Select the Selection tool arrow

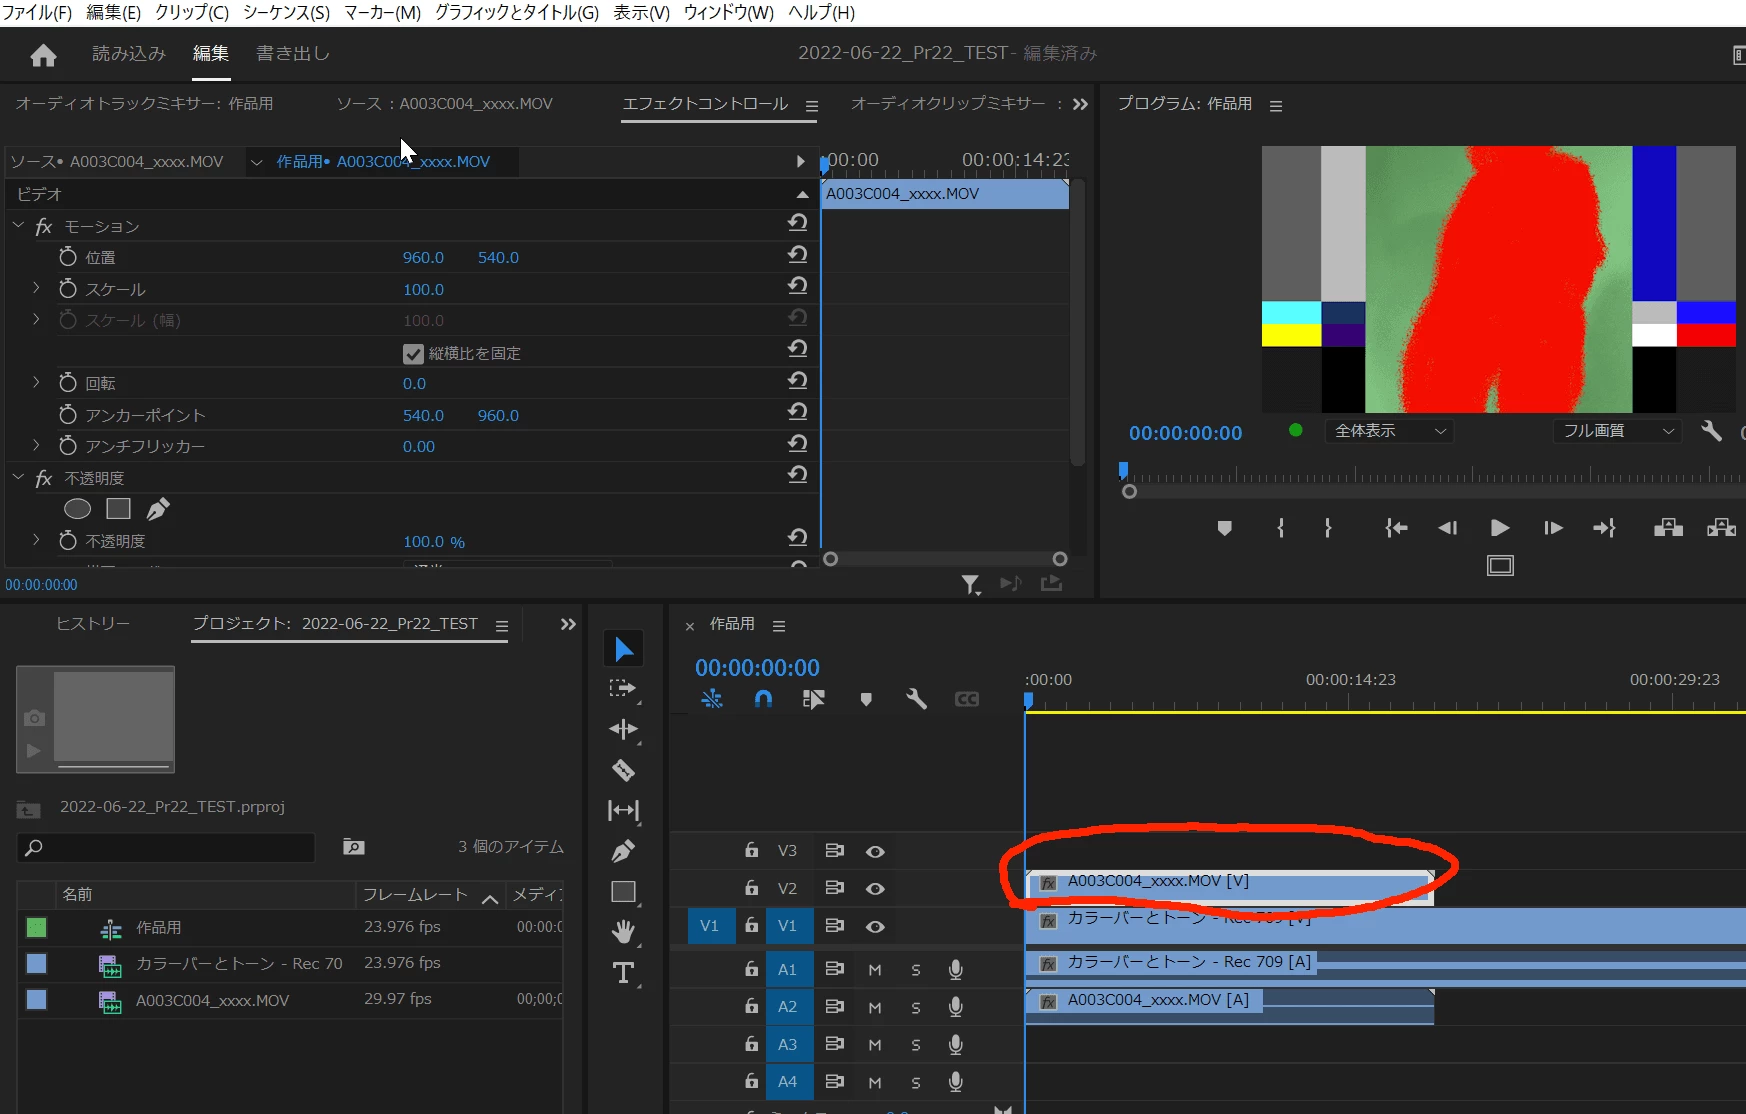624,649
